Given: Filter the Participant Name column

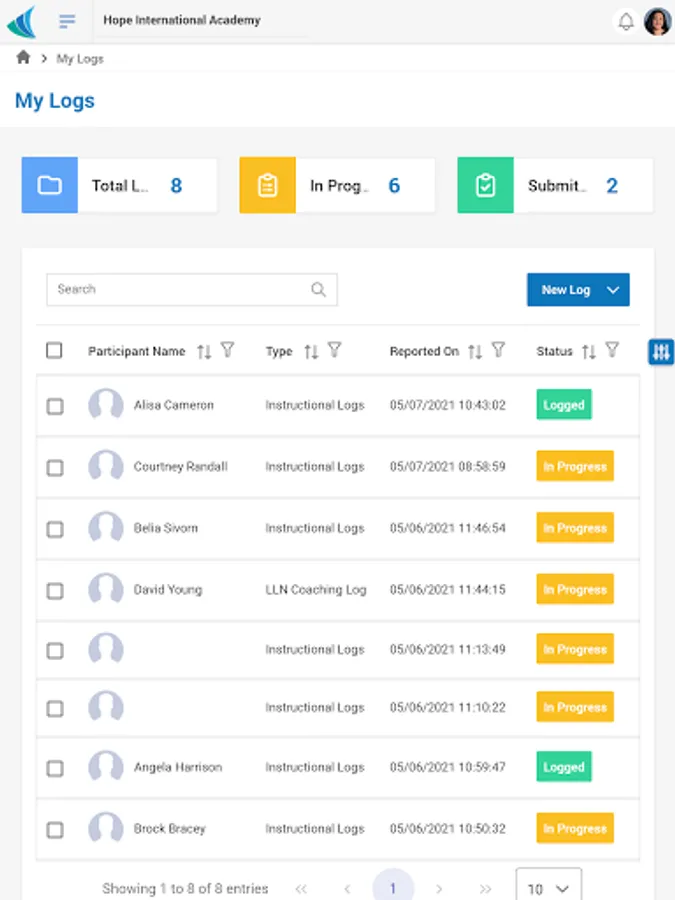Looking at the screenshot, I should pos(227,350).
